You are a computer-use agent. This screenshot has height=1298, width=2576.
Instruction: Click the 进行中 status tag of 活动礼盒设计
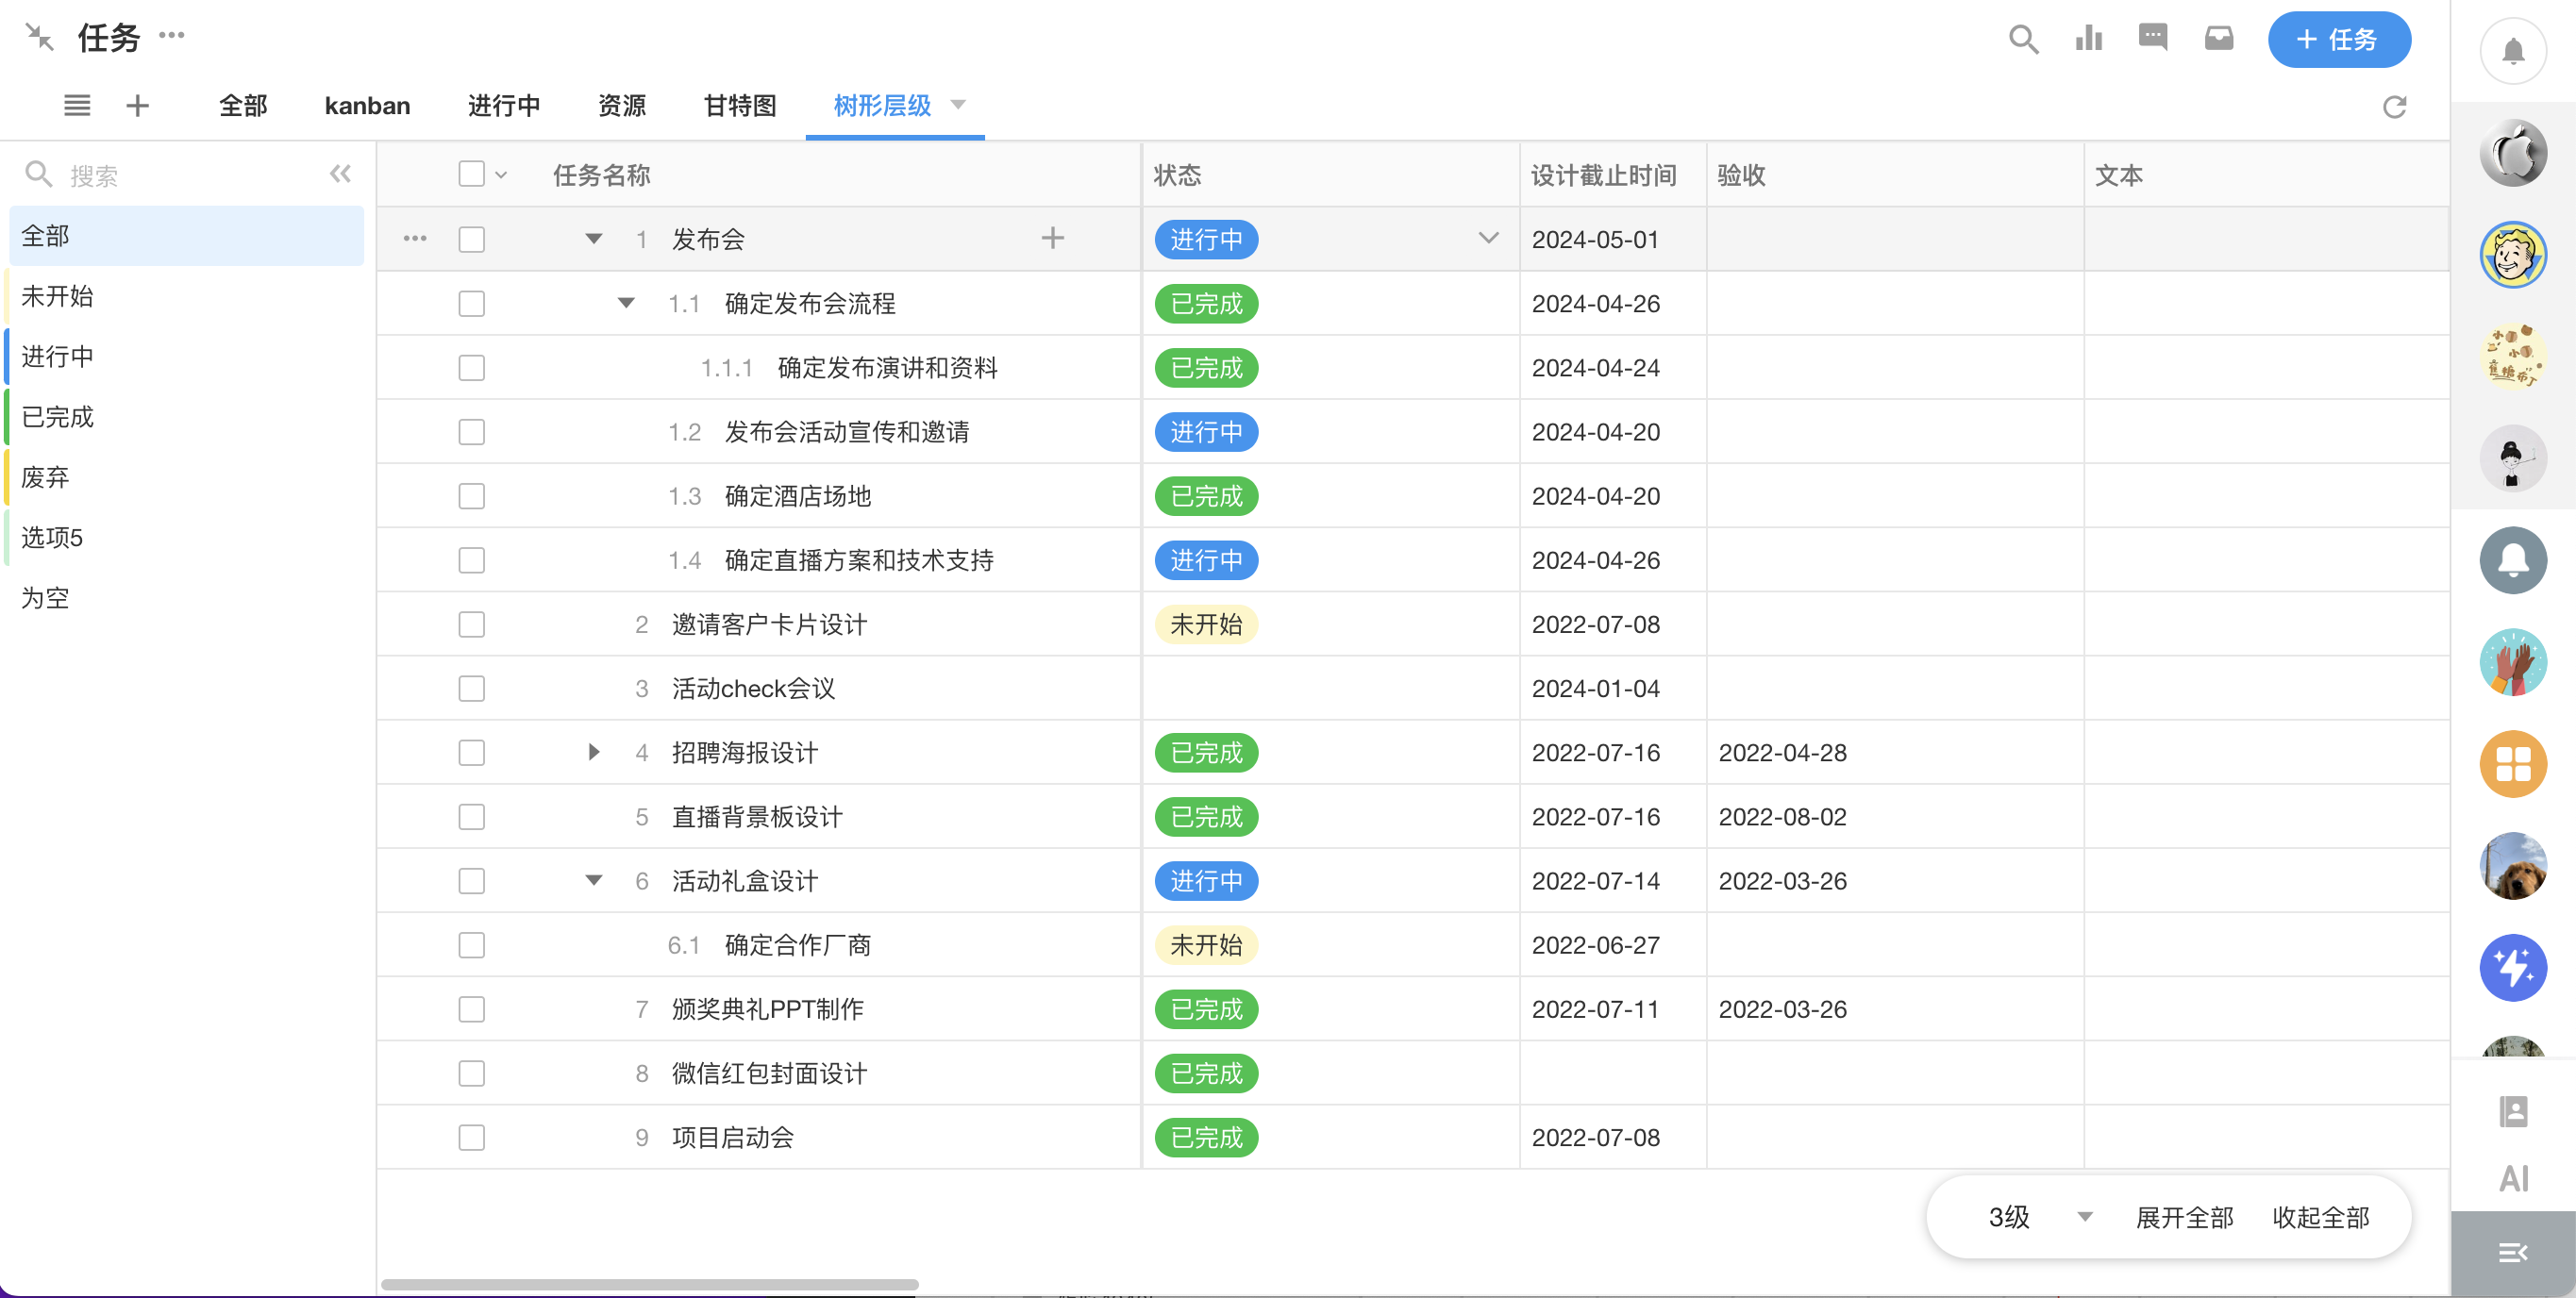coord(1206,881)
